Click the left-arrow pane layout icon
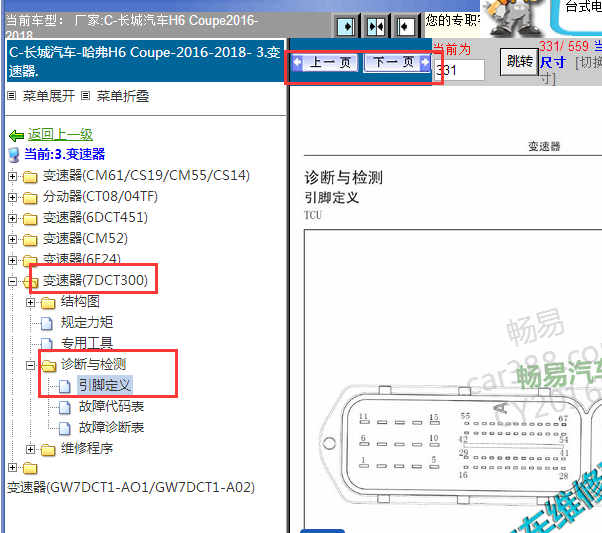This screenshot has width=602, height=533. pyautogui.click(x=405, y=26)
